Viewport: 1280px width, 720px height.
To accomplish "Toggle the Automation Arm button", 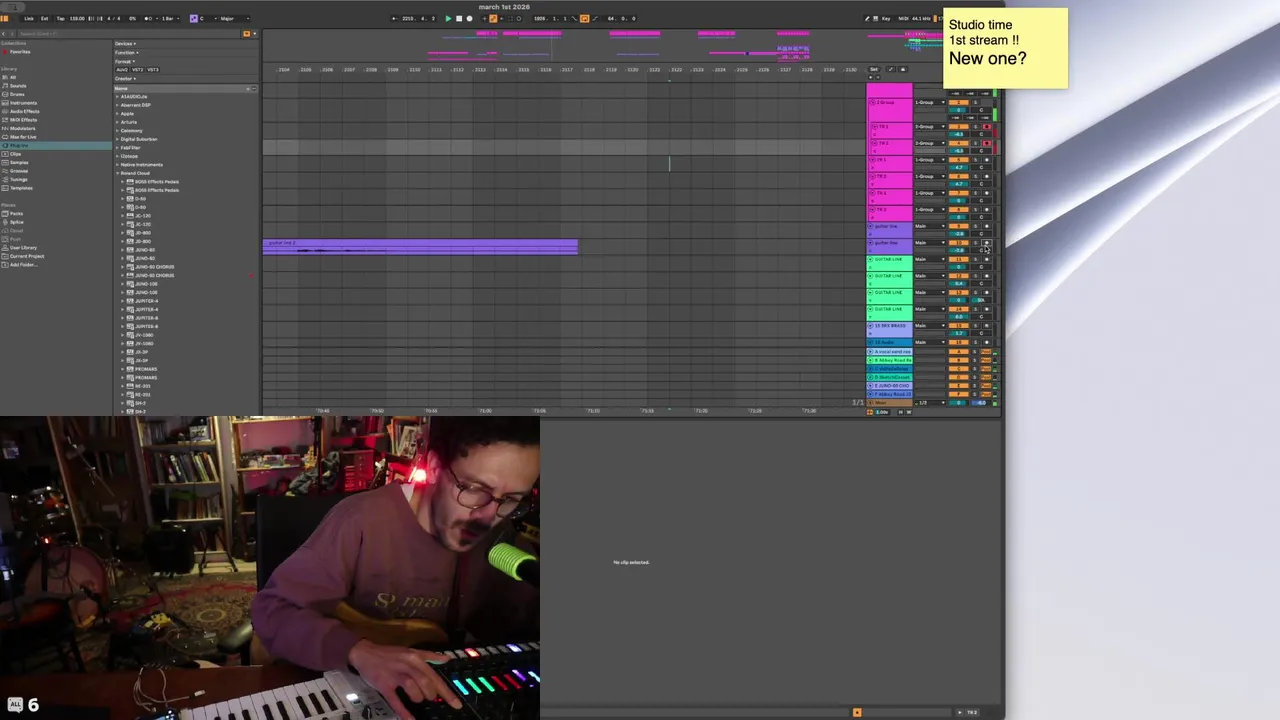I will pos(492,18).
